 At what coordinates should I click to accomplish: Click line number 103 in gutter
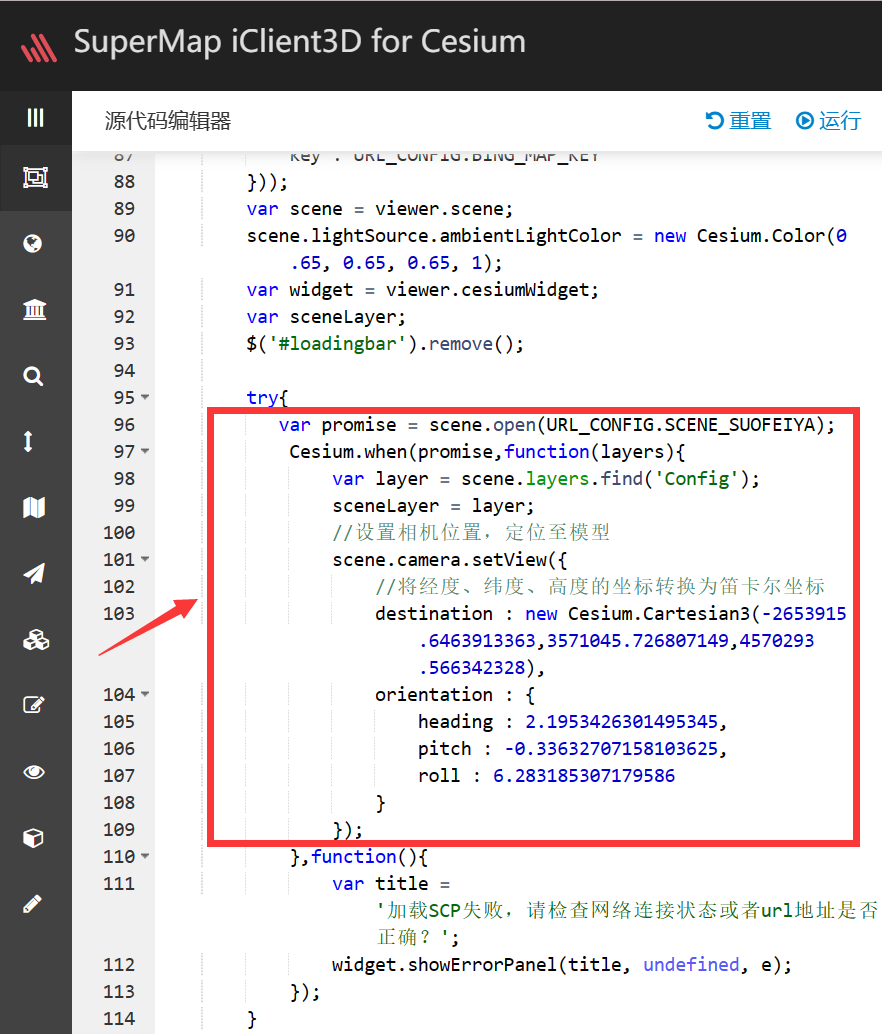click(x=119, y=613)
